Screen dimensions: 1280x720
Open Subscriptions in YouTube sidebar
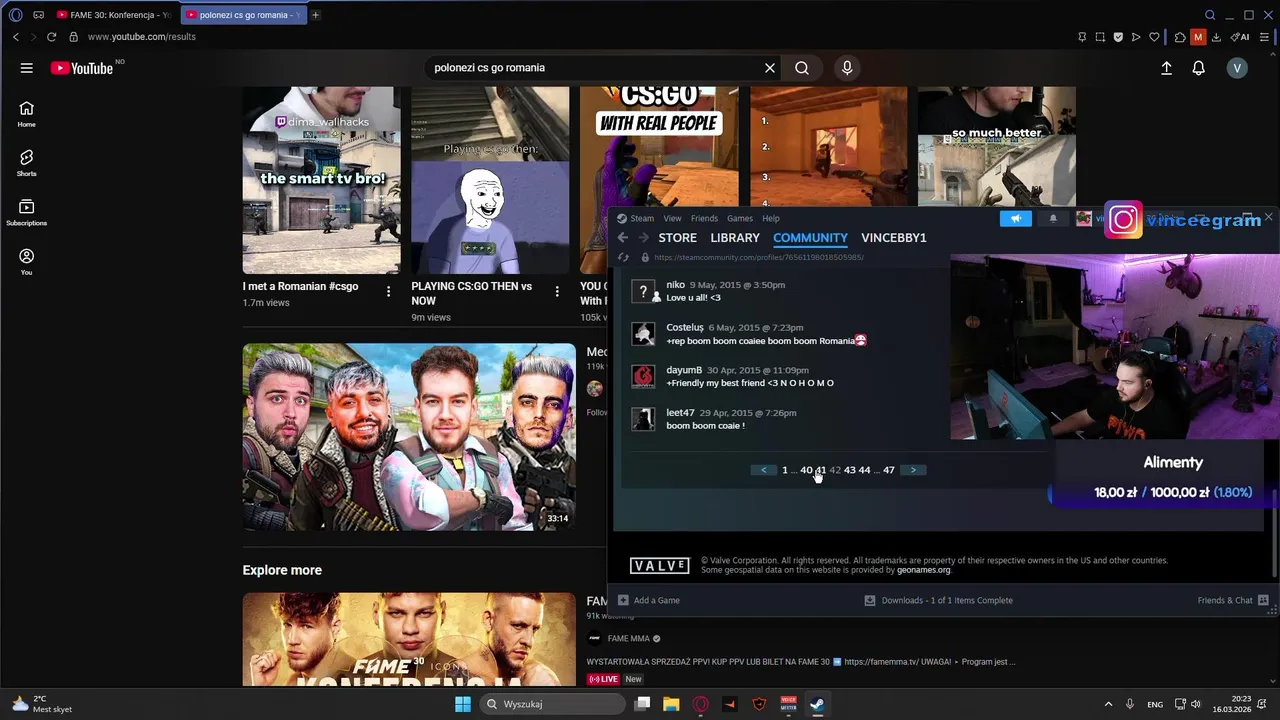tap(26, 212)
